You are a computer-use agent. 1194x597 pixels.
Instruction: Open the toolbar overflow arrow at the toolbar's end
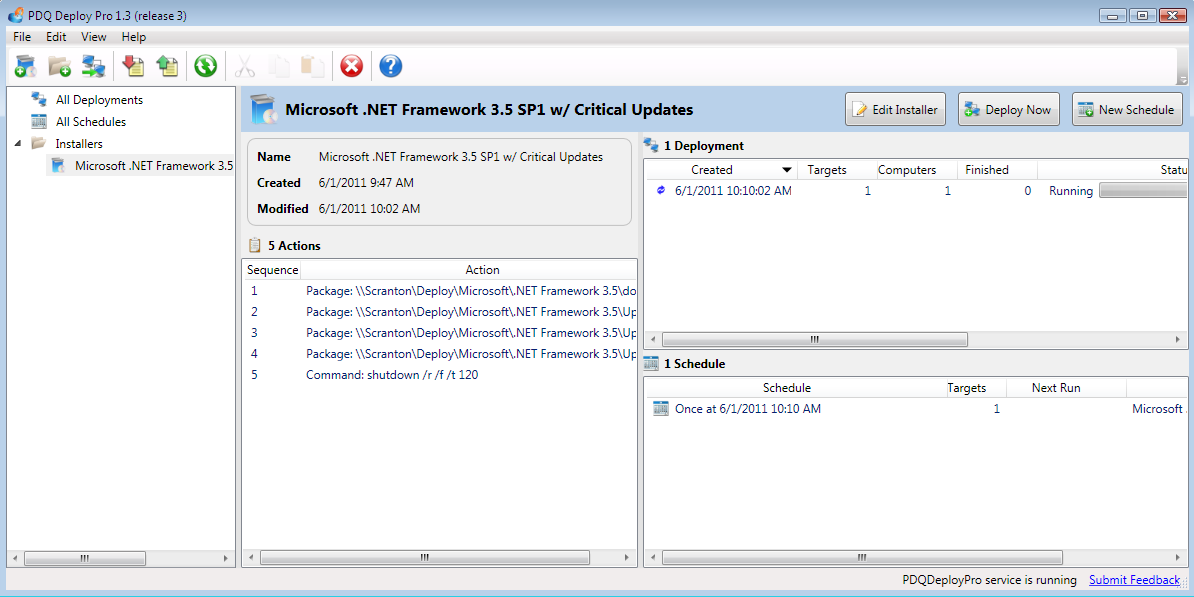1183,79
